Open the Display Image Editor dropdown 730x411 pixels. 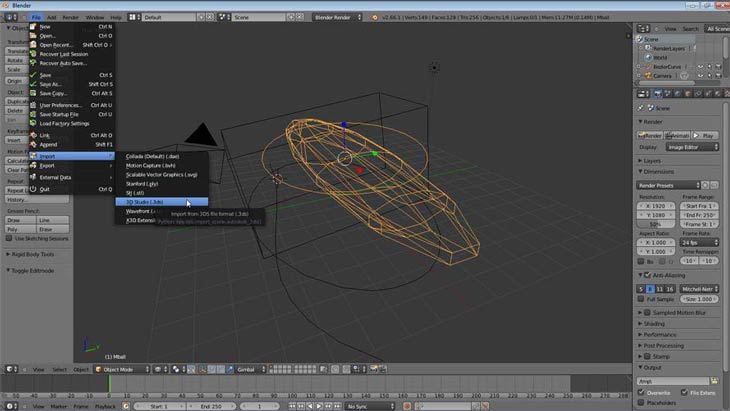pyautogui.click(x=692, y=147)
